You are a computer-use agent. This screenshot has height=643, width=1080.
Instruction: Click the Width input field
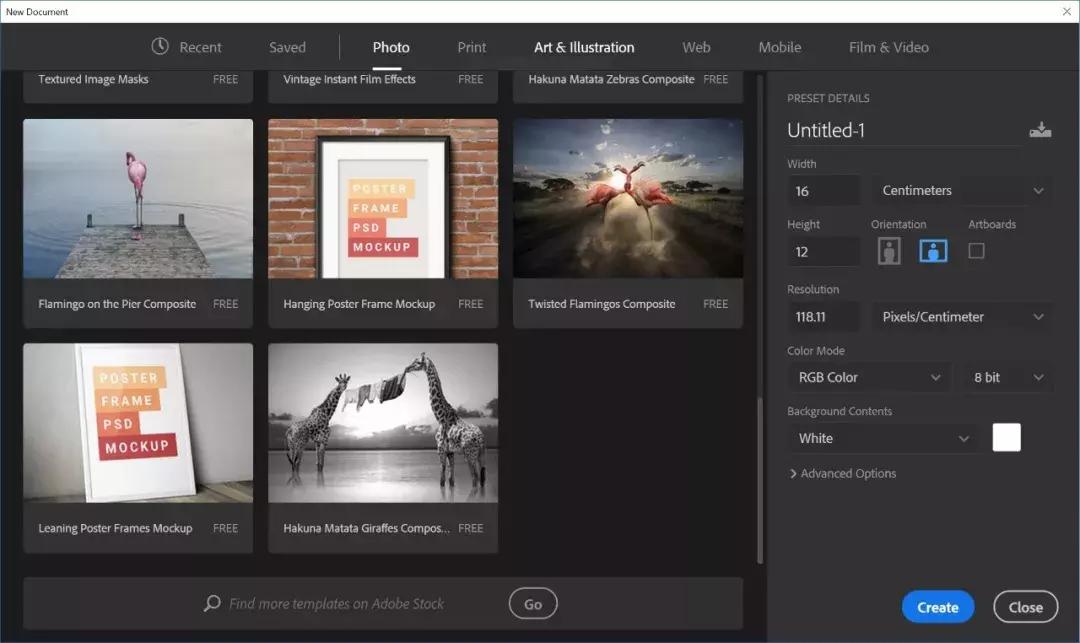[823, 191]
